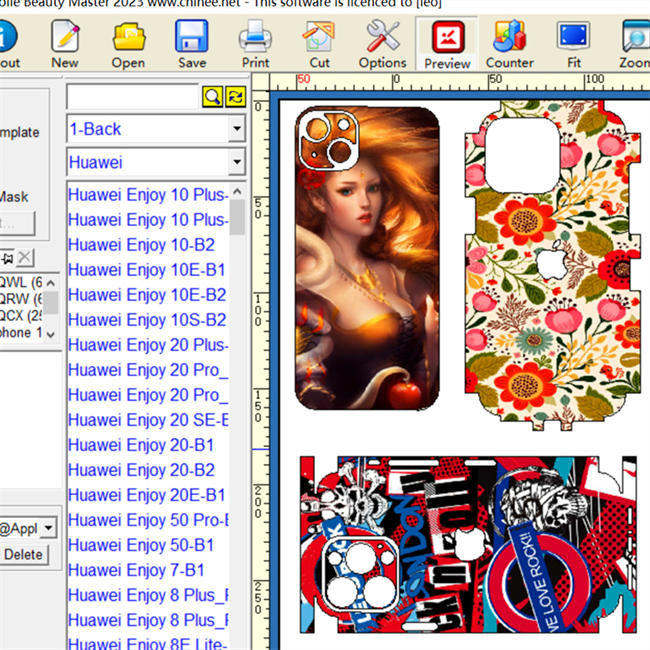
Task: Select Huawei Enjoy 50 Pro-B entry
Action: (148, 520)
